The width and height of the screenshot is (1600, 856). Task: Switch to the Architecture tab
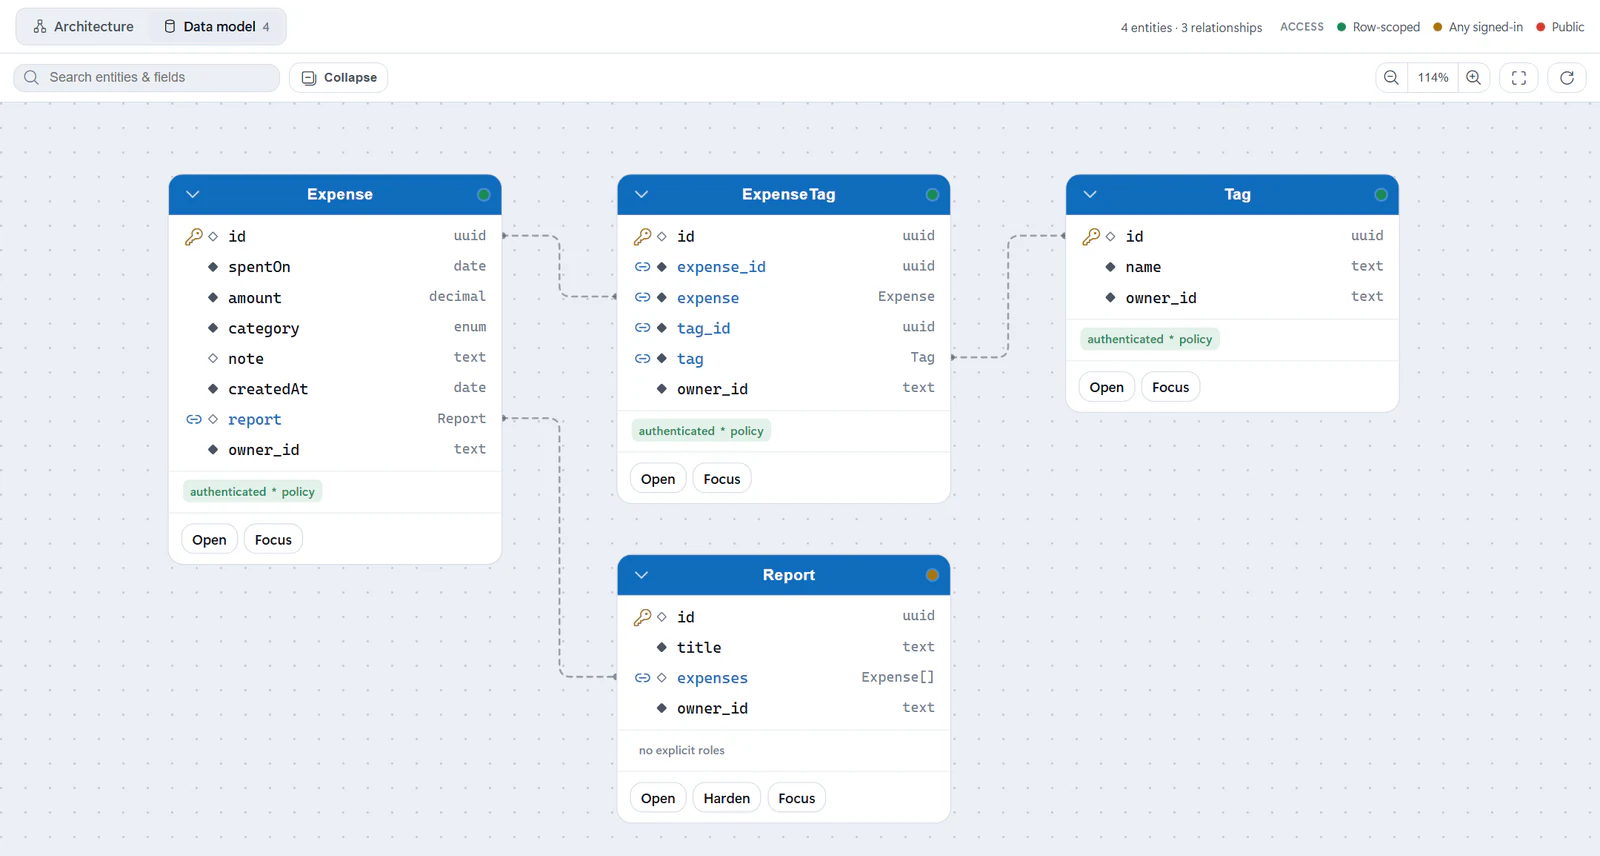(83, 27)
